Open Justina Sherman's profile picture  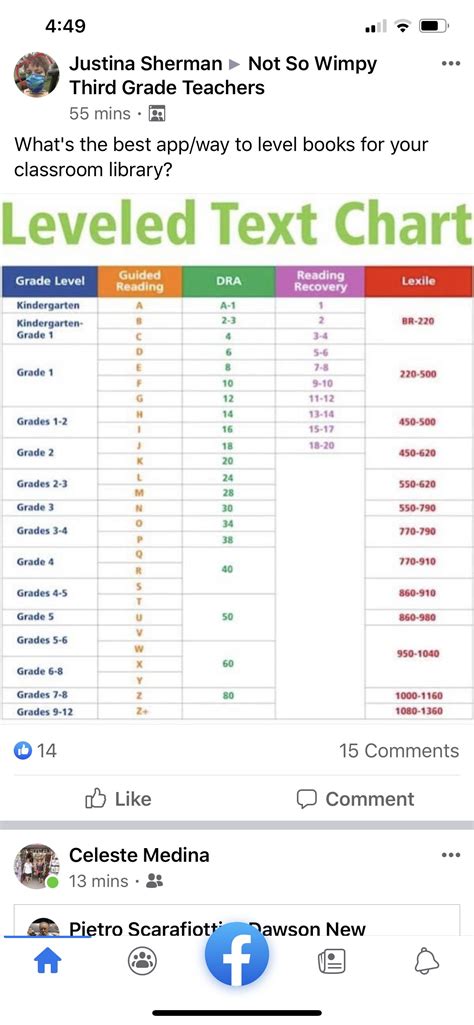click(37, 75)
